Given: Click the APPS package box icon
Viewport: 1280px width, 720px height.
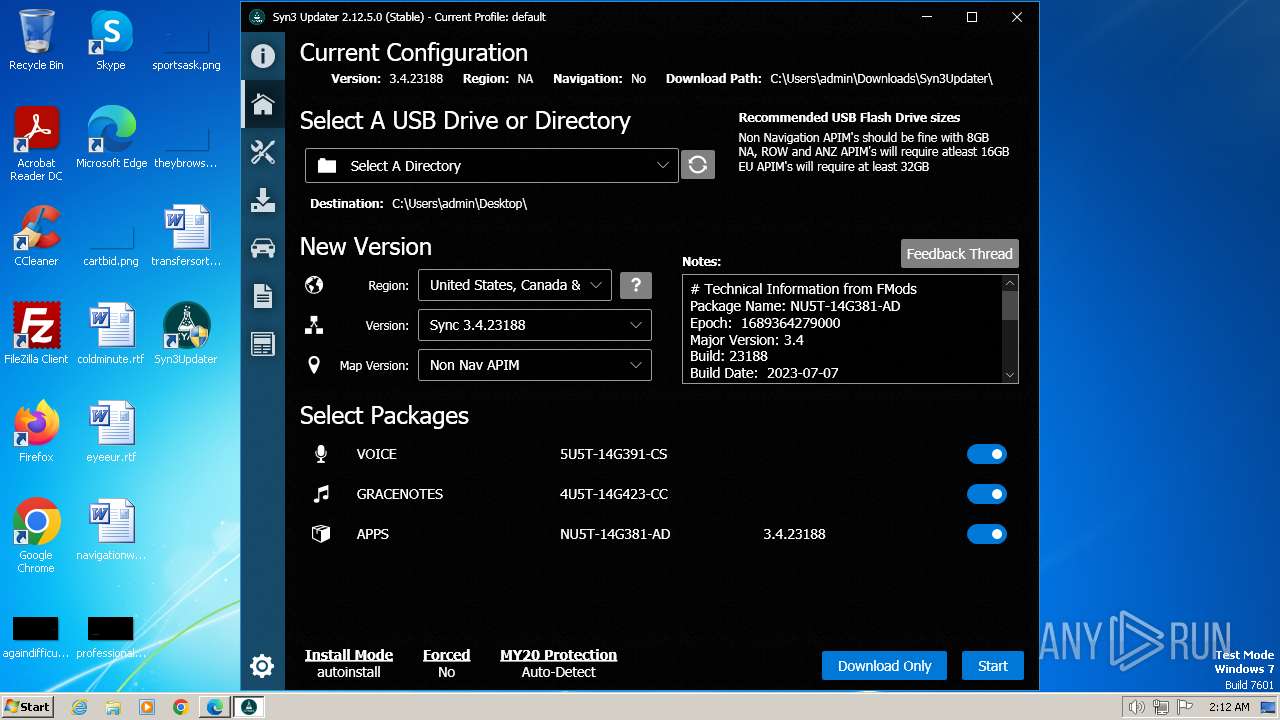Looking at the screenshot, I should coord(321,534).
